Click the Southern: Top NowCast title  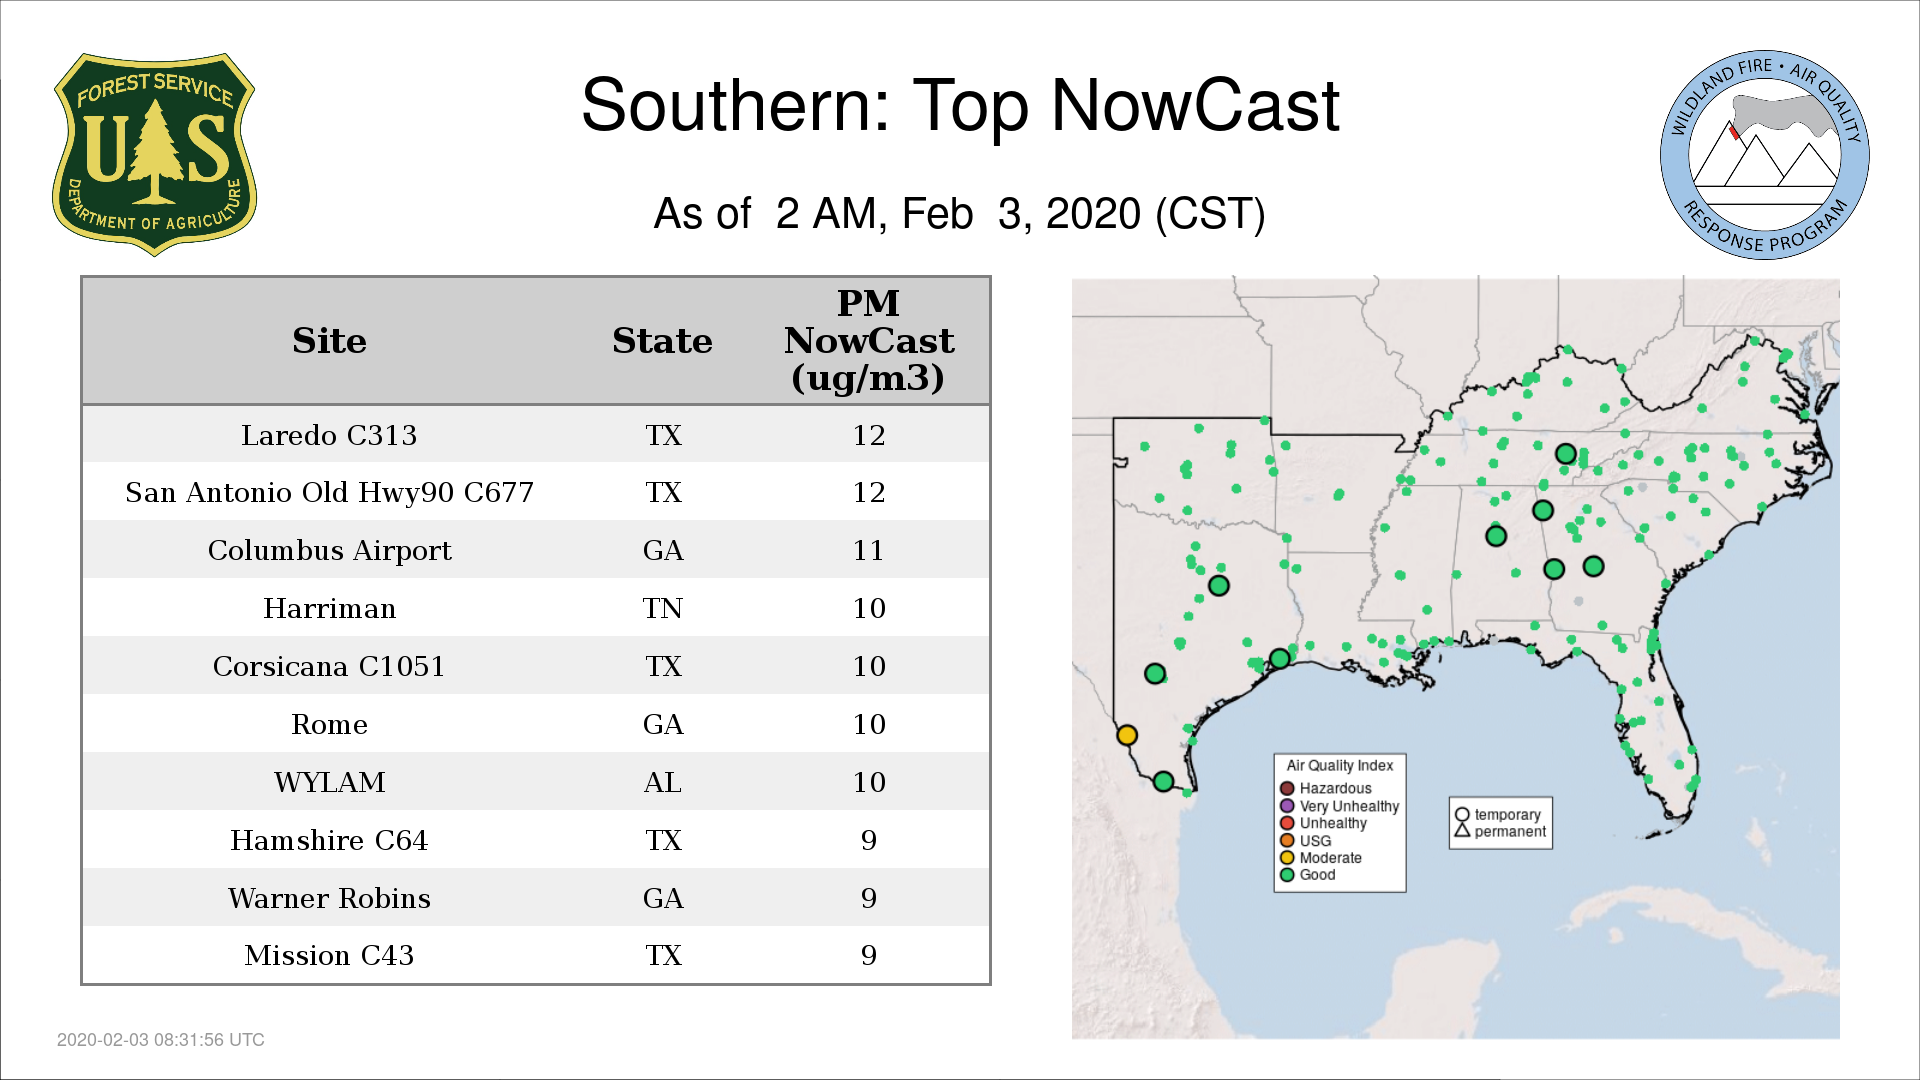(x=959, y=105)
